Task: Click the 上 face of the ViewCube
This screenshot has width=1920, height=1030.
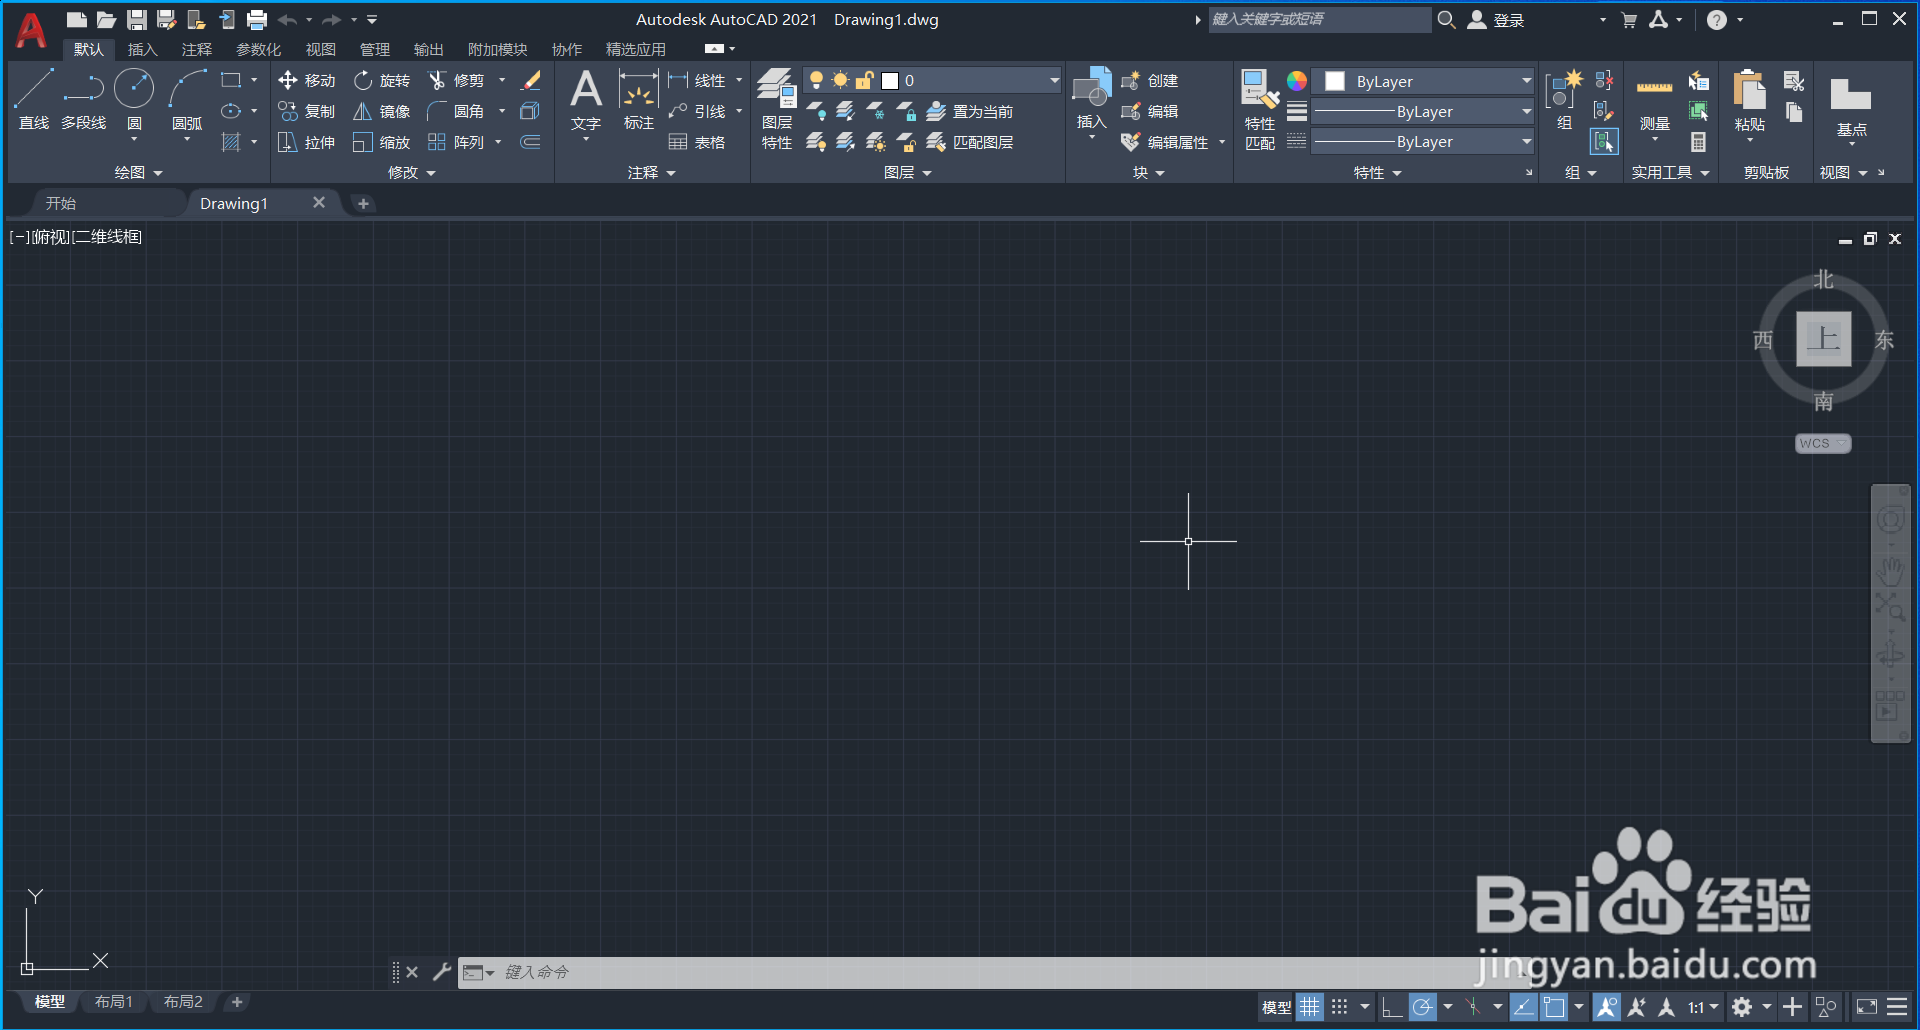Action: coord(1824,338)
